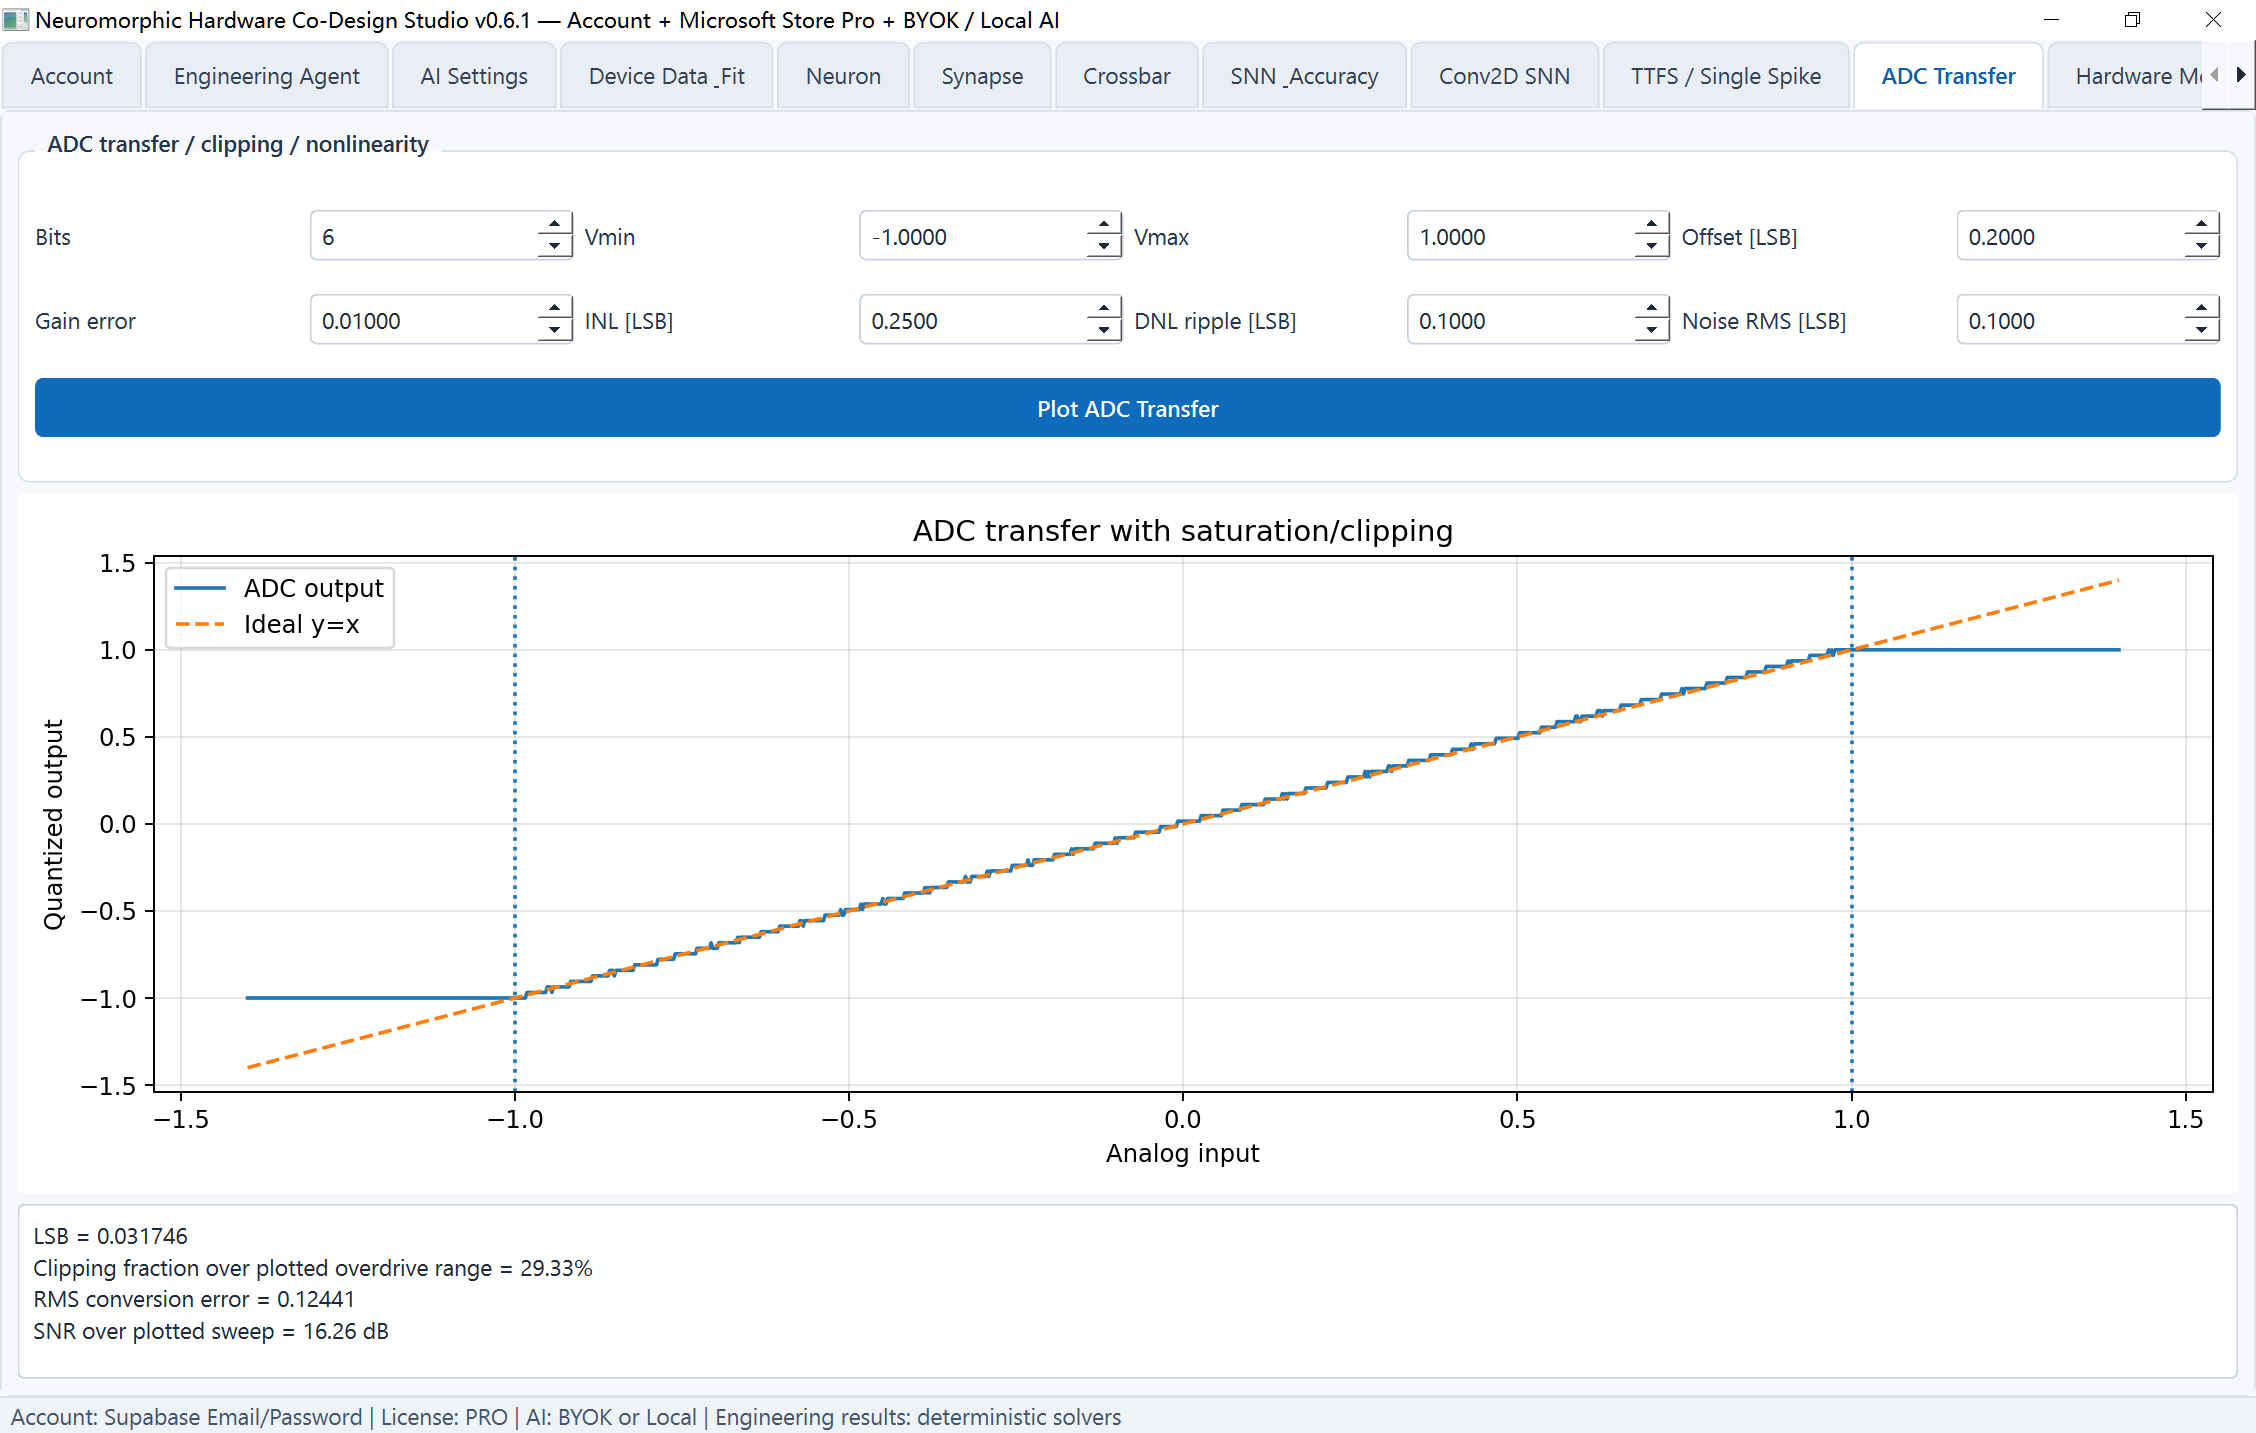Open the Synapse tab
Screen dimensions: 2256x1433
point(982,76)
